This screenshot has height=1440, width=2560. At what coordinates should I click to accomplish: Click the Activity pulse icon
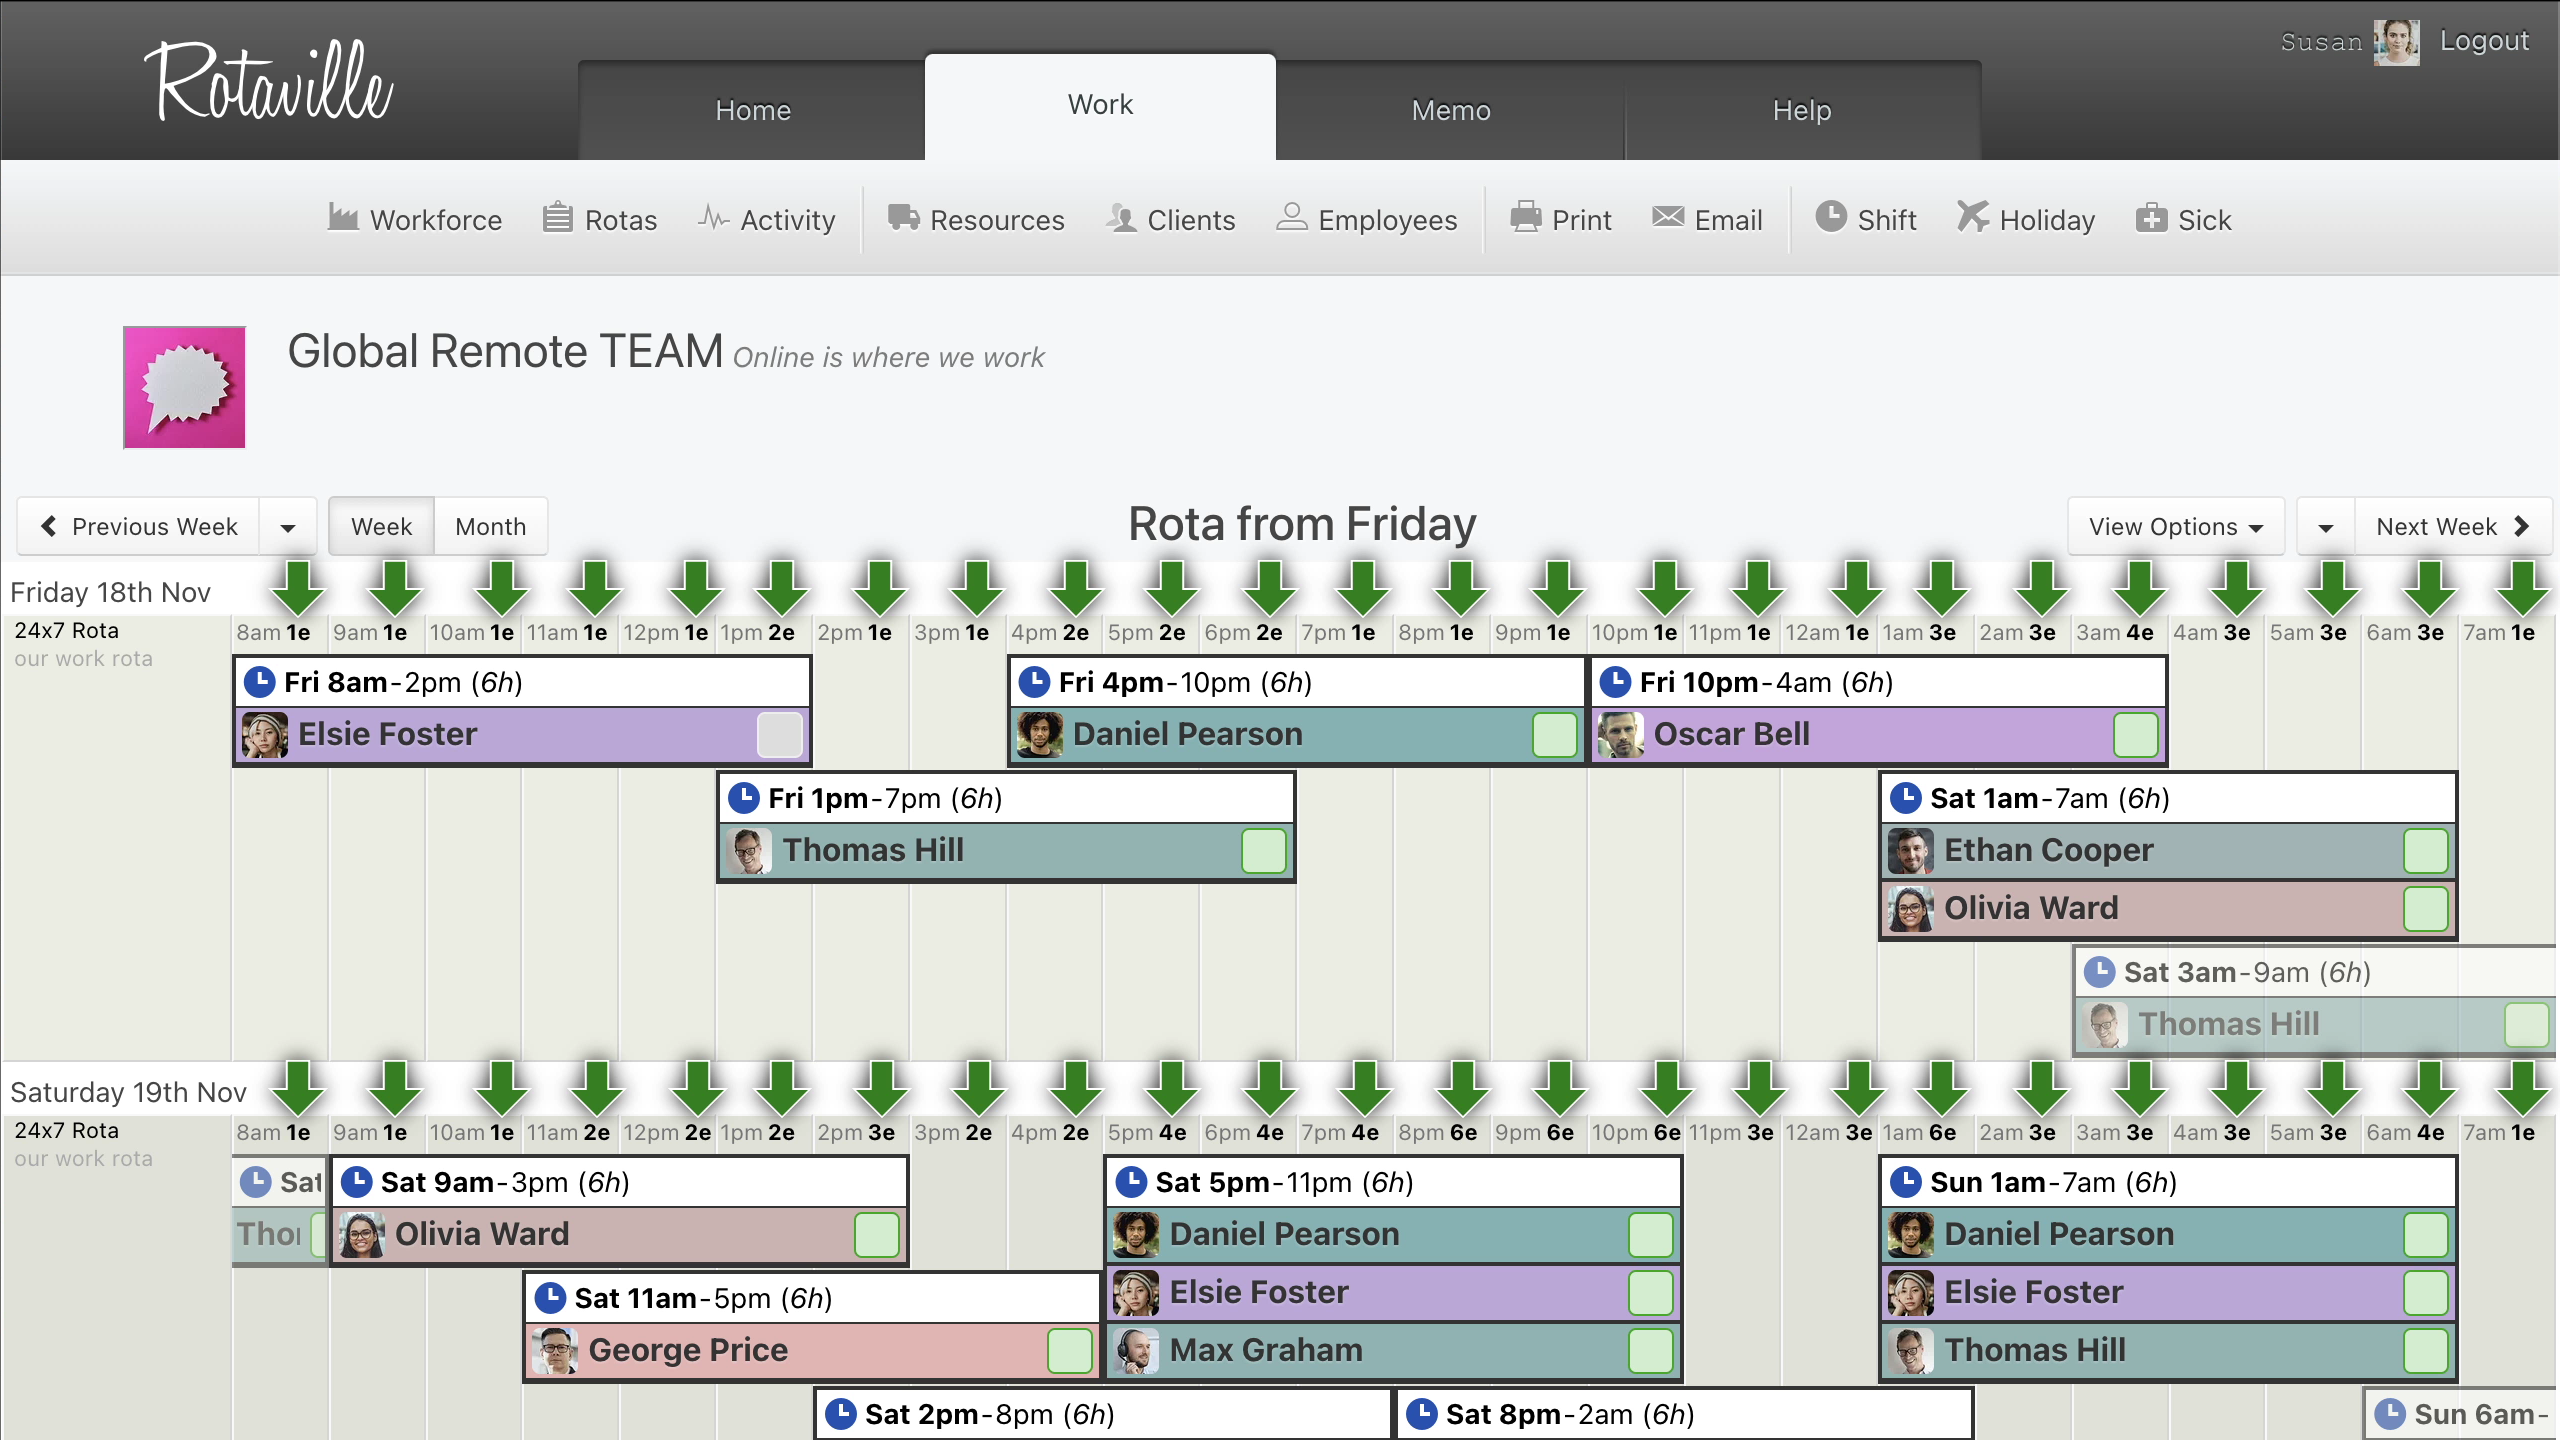(713, 217)
